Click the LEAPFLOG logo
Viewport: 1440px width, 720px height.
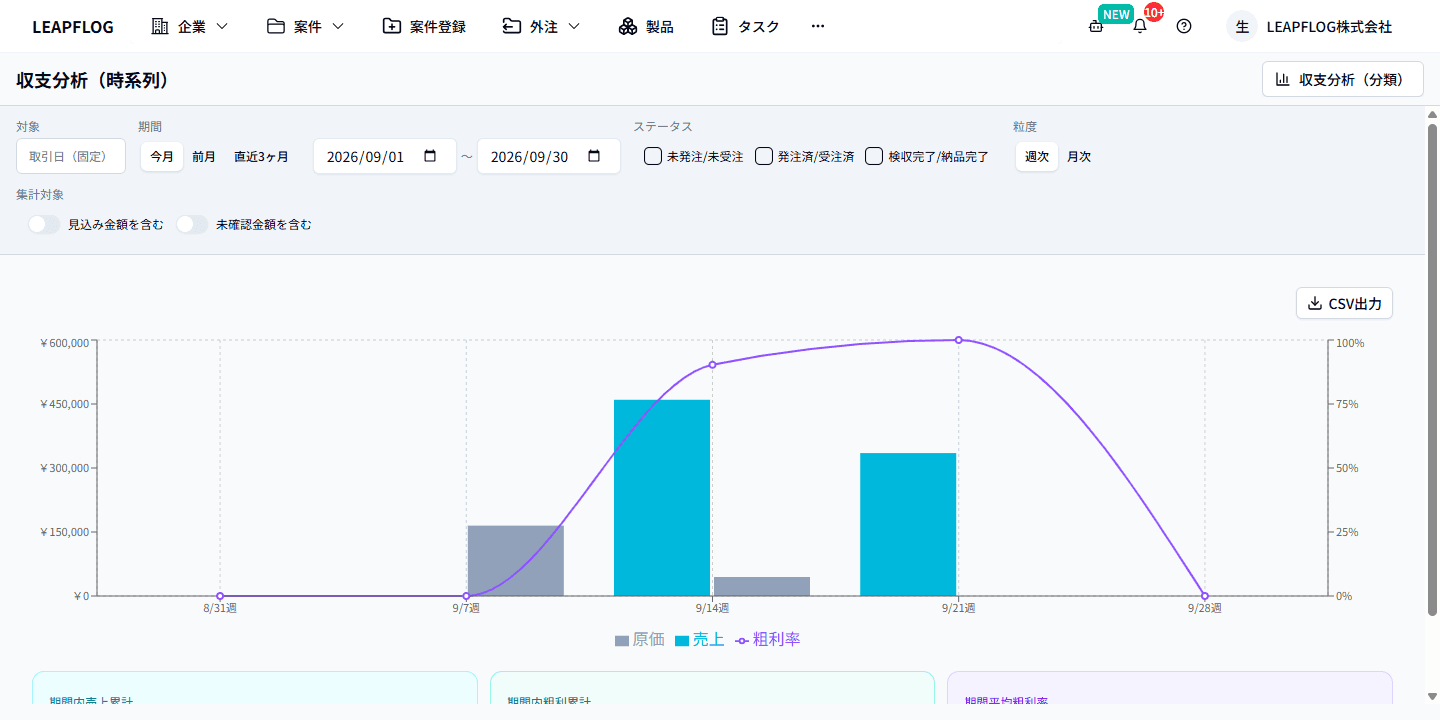tap(73, 27)
